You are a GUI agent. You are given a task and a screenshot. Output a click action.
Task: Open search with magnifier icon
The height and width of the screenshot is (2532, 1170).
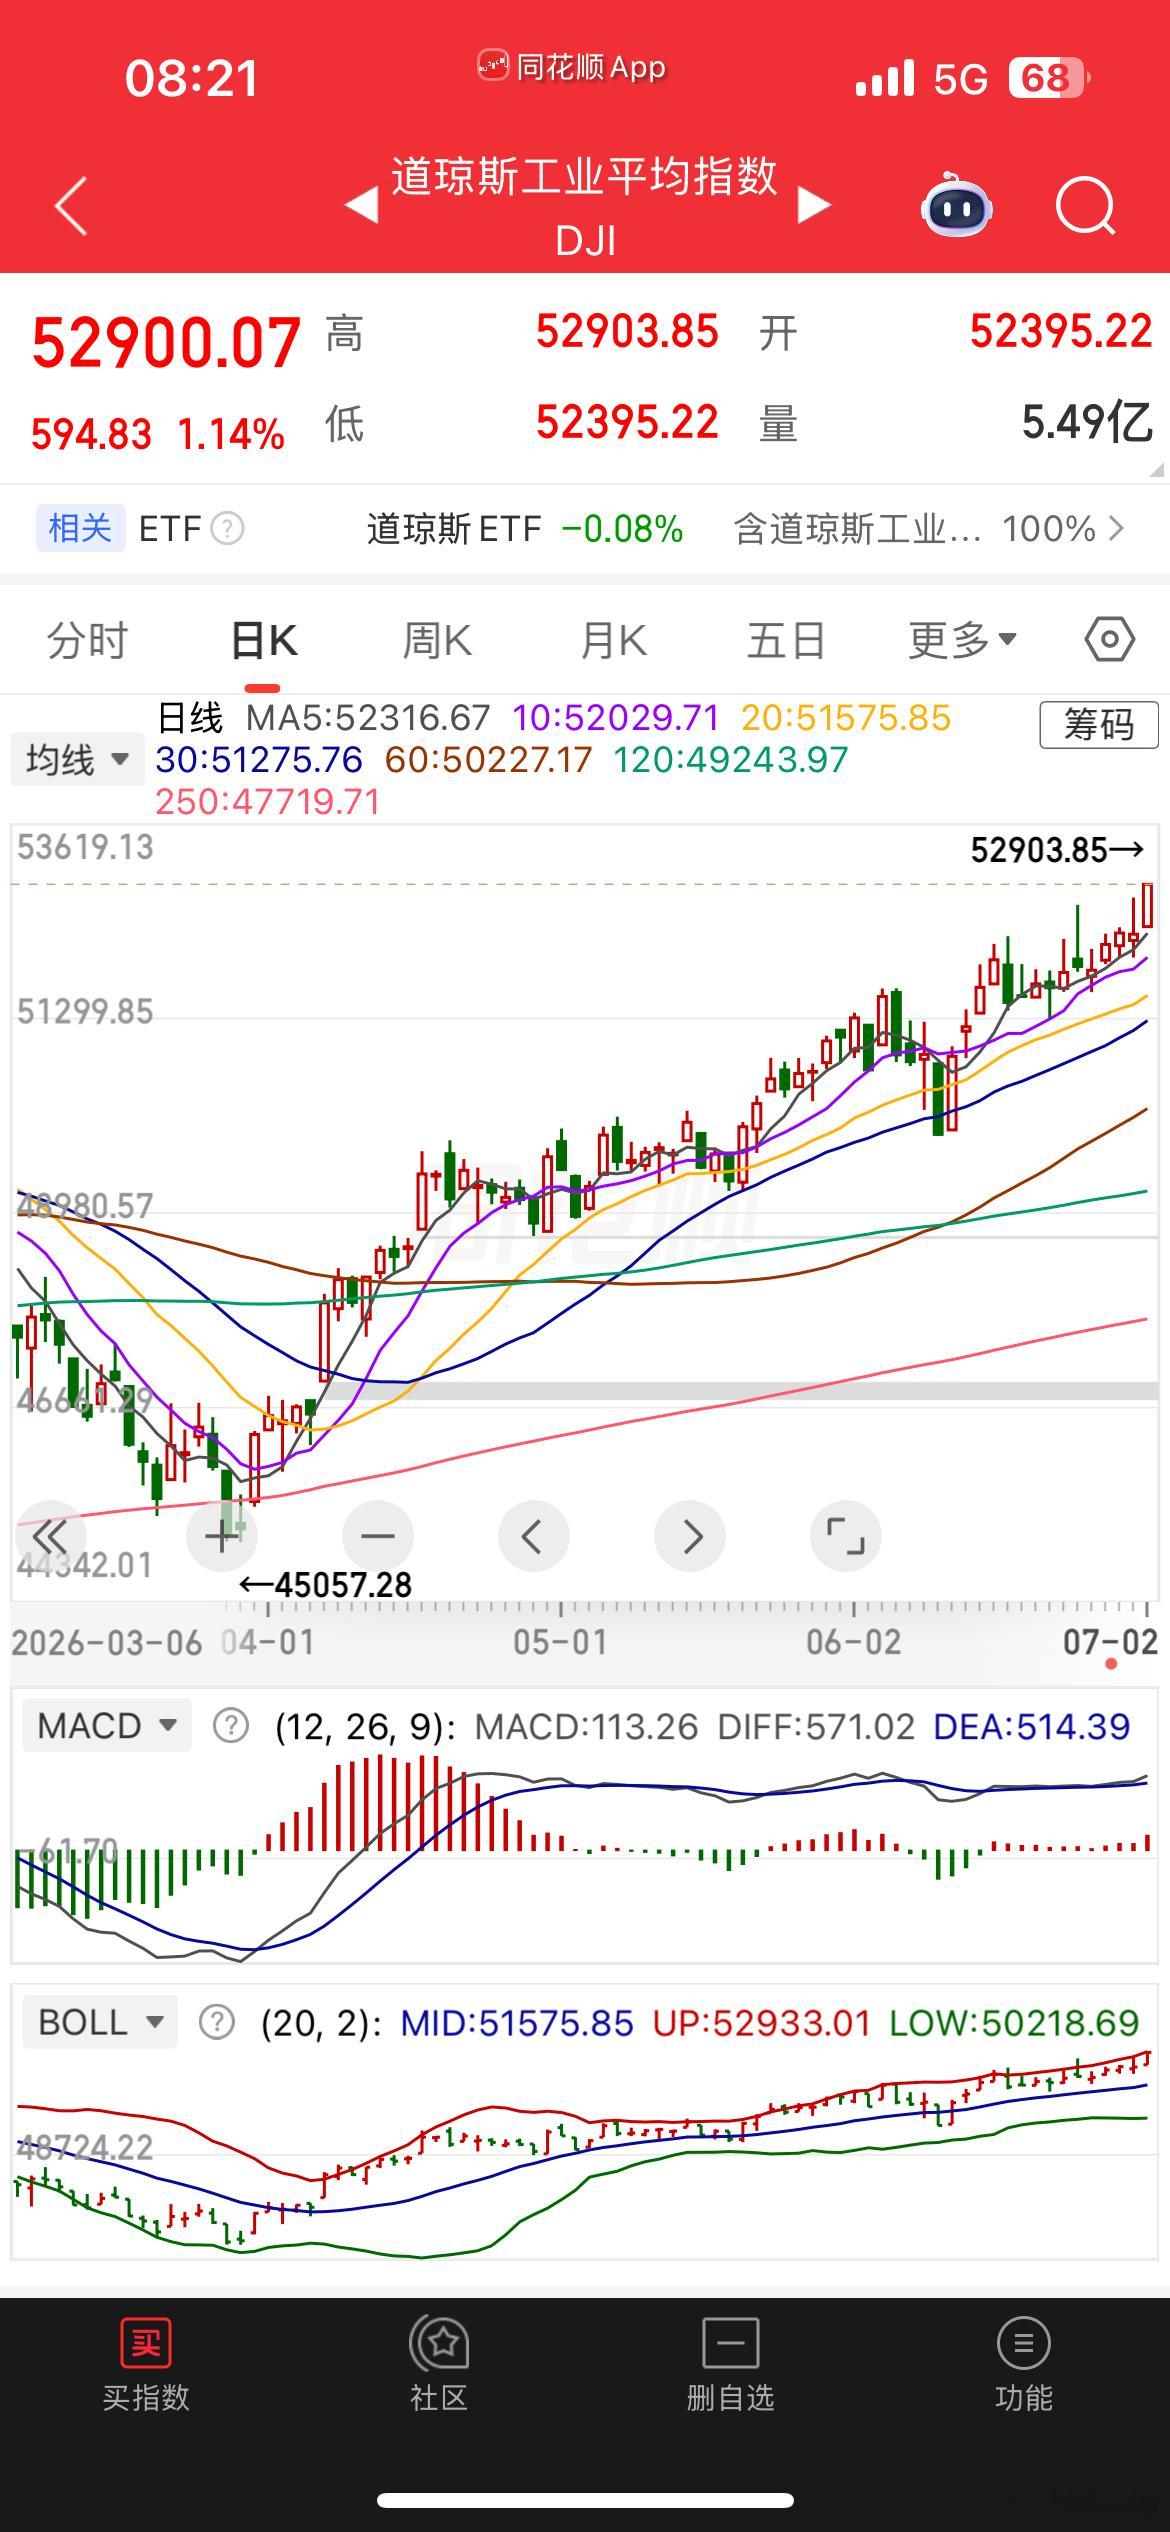pyautogui.click(x=1086, y=206)
